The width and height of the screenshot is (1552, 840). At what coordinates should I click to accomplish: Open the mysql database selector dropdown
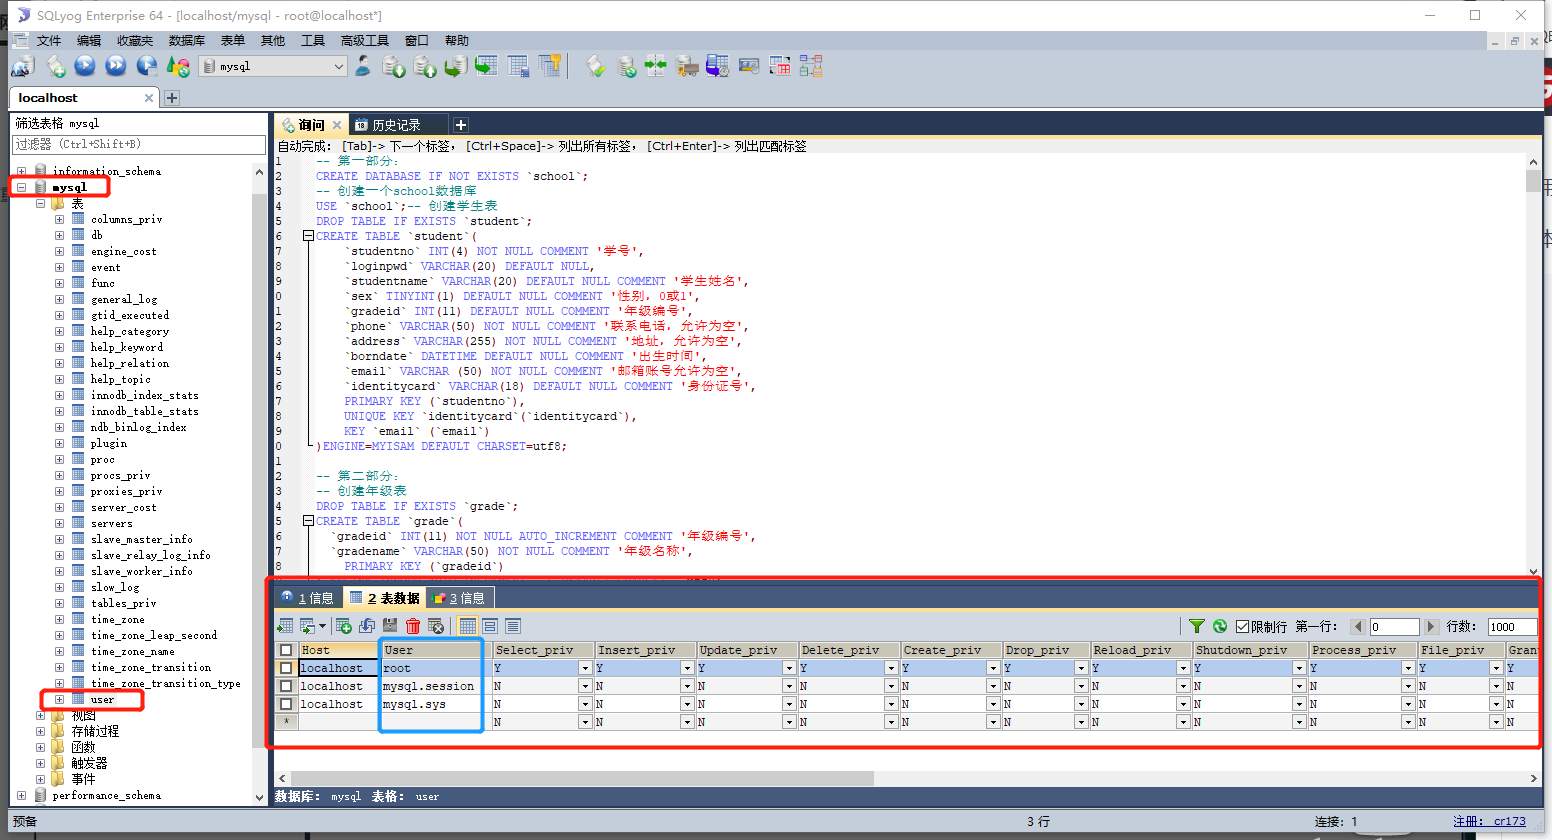click(338, 66)
